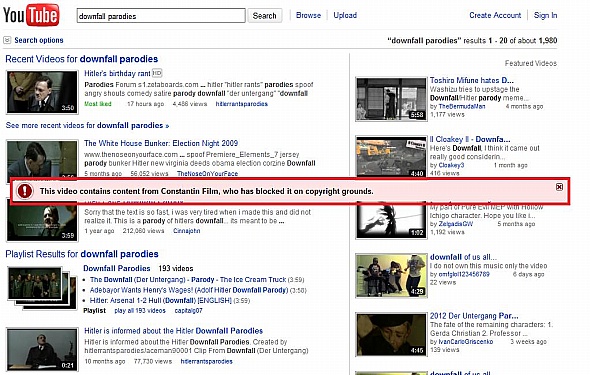Visit omfglol123456789 channel
The width and height of the screenshot is (590, 375).
tap(464, 274)
